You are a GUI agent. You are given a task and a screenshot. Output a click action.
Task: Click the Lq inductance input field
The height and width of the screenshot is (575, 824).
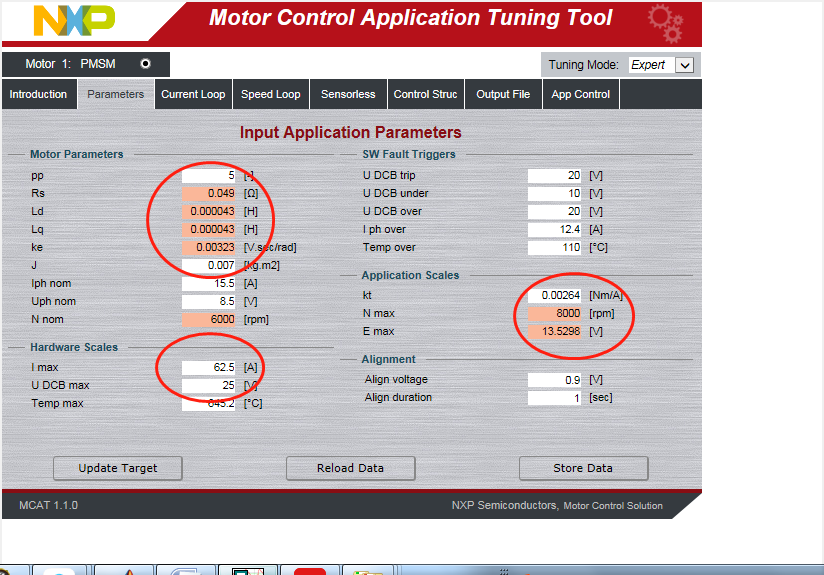coord(209,229)
